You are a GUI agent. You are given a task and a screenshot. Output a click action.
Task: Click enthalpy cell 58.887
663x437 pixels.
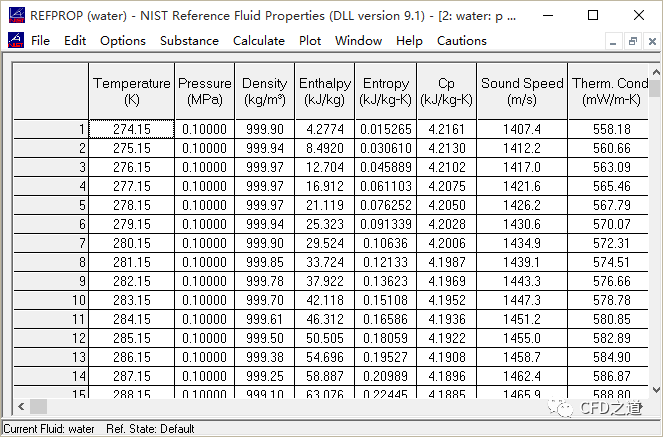[x=325, y=376]
